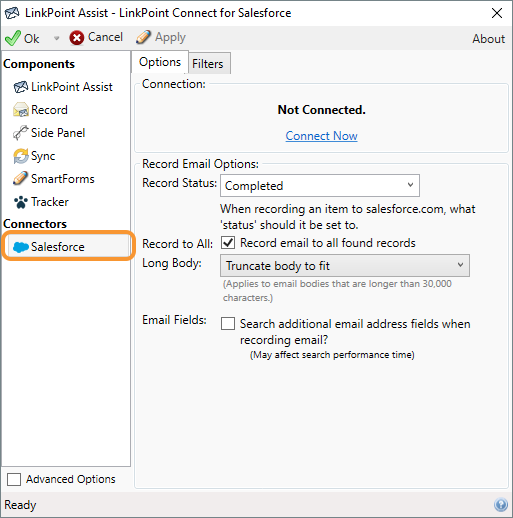Open the Record Status dropdown
This screenshot has width=513, height=518.
[x=320, y=186]
